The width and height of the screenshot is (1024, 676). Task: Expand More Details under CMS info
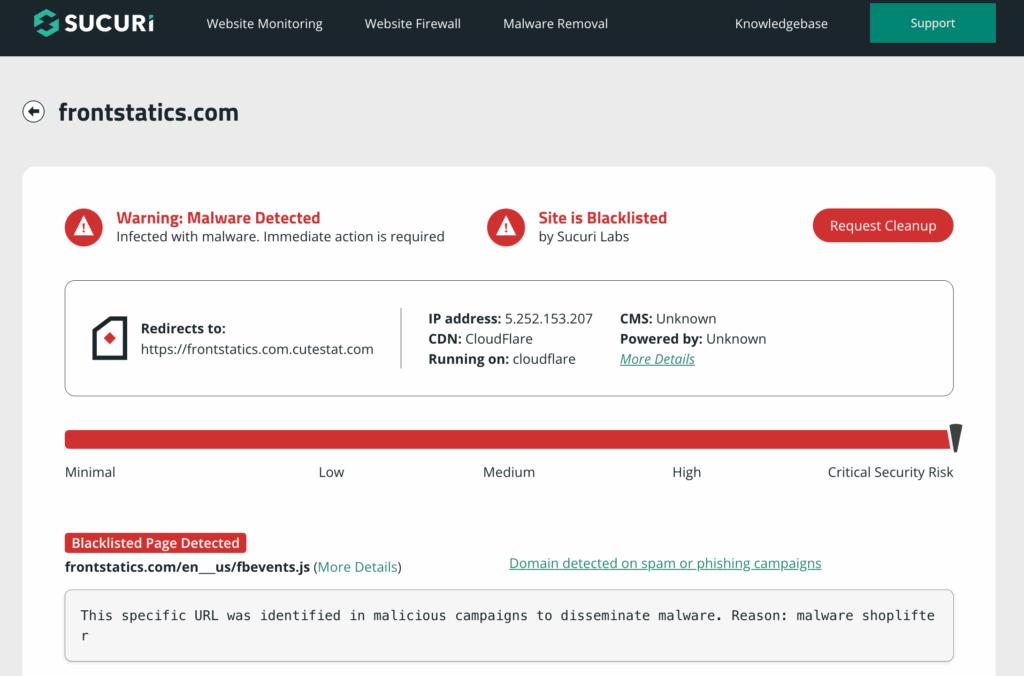click(x=657, y=359)
